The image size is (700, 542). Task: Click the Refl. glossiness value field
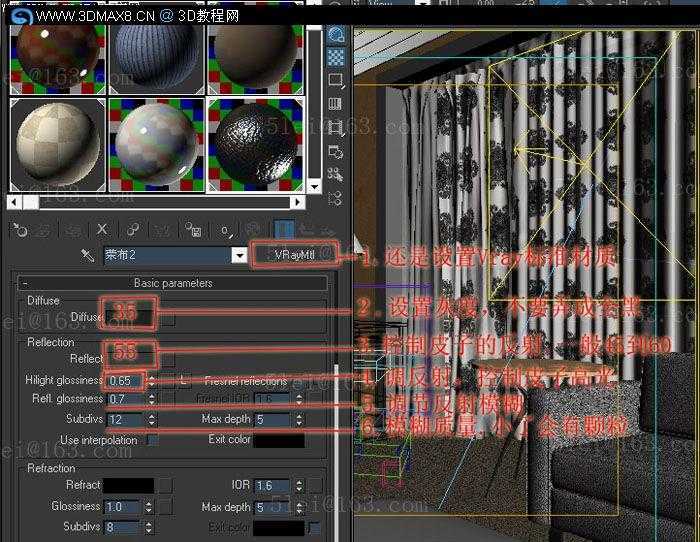[125, 399]
